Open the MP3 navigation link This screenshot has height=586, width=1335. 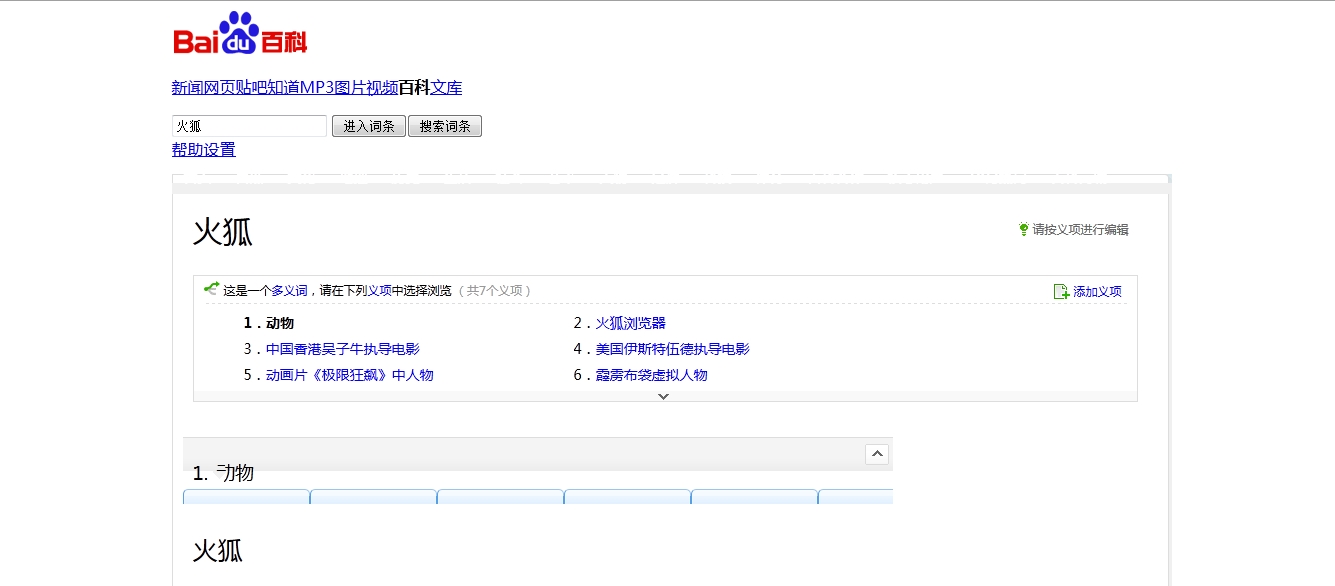coord(317,88)
